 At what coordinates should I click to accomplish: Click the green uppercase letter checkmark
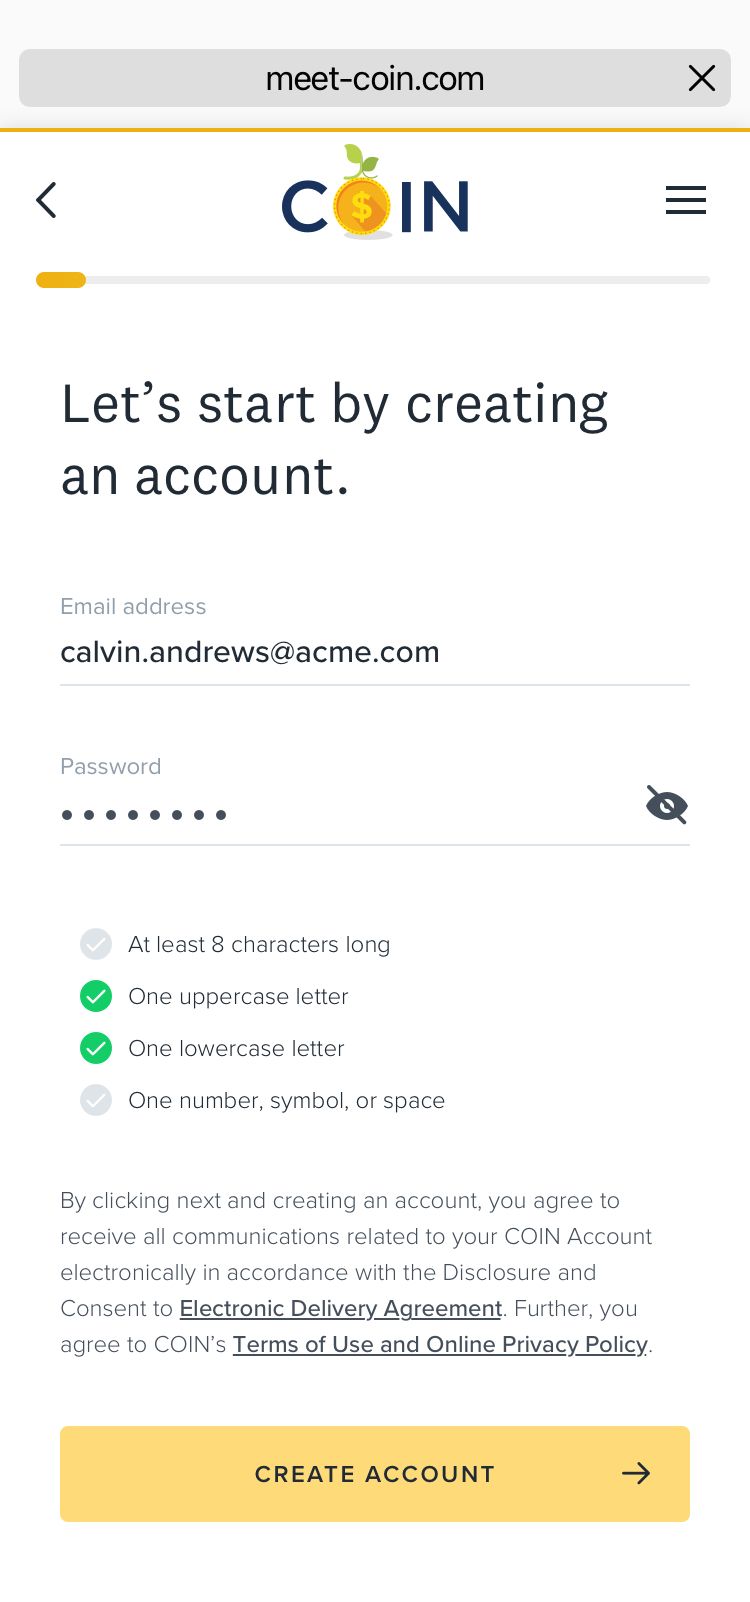pos(96,996)
